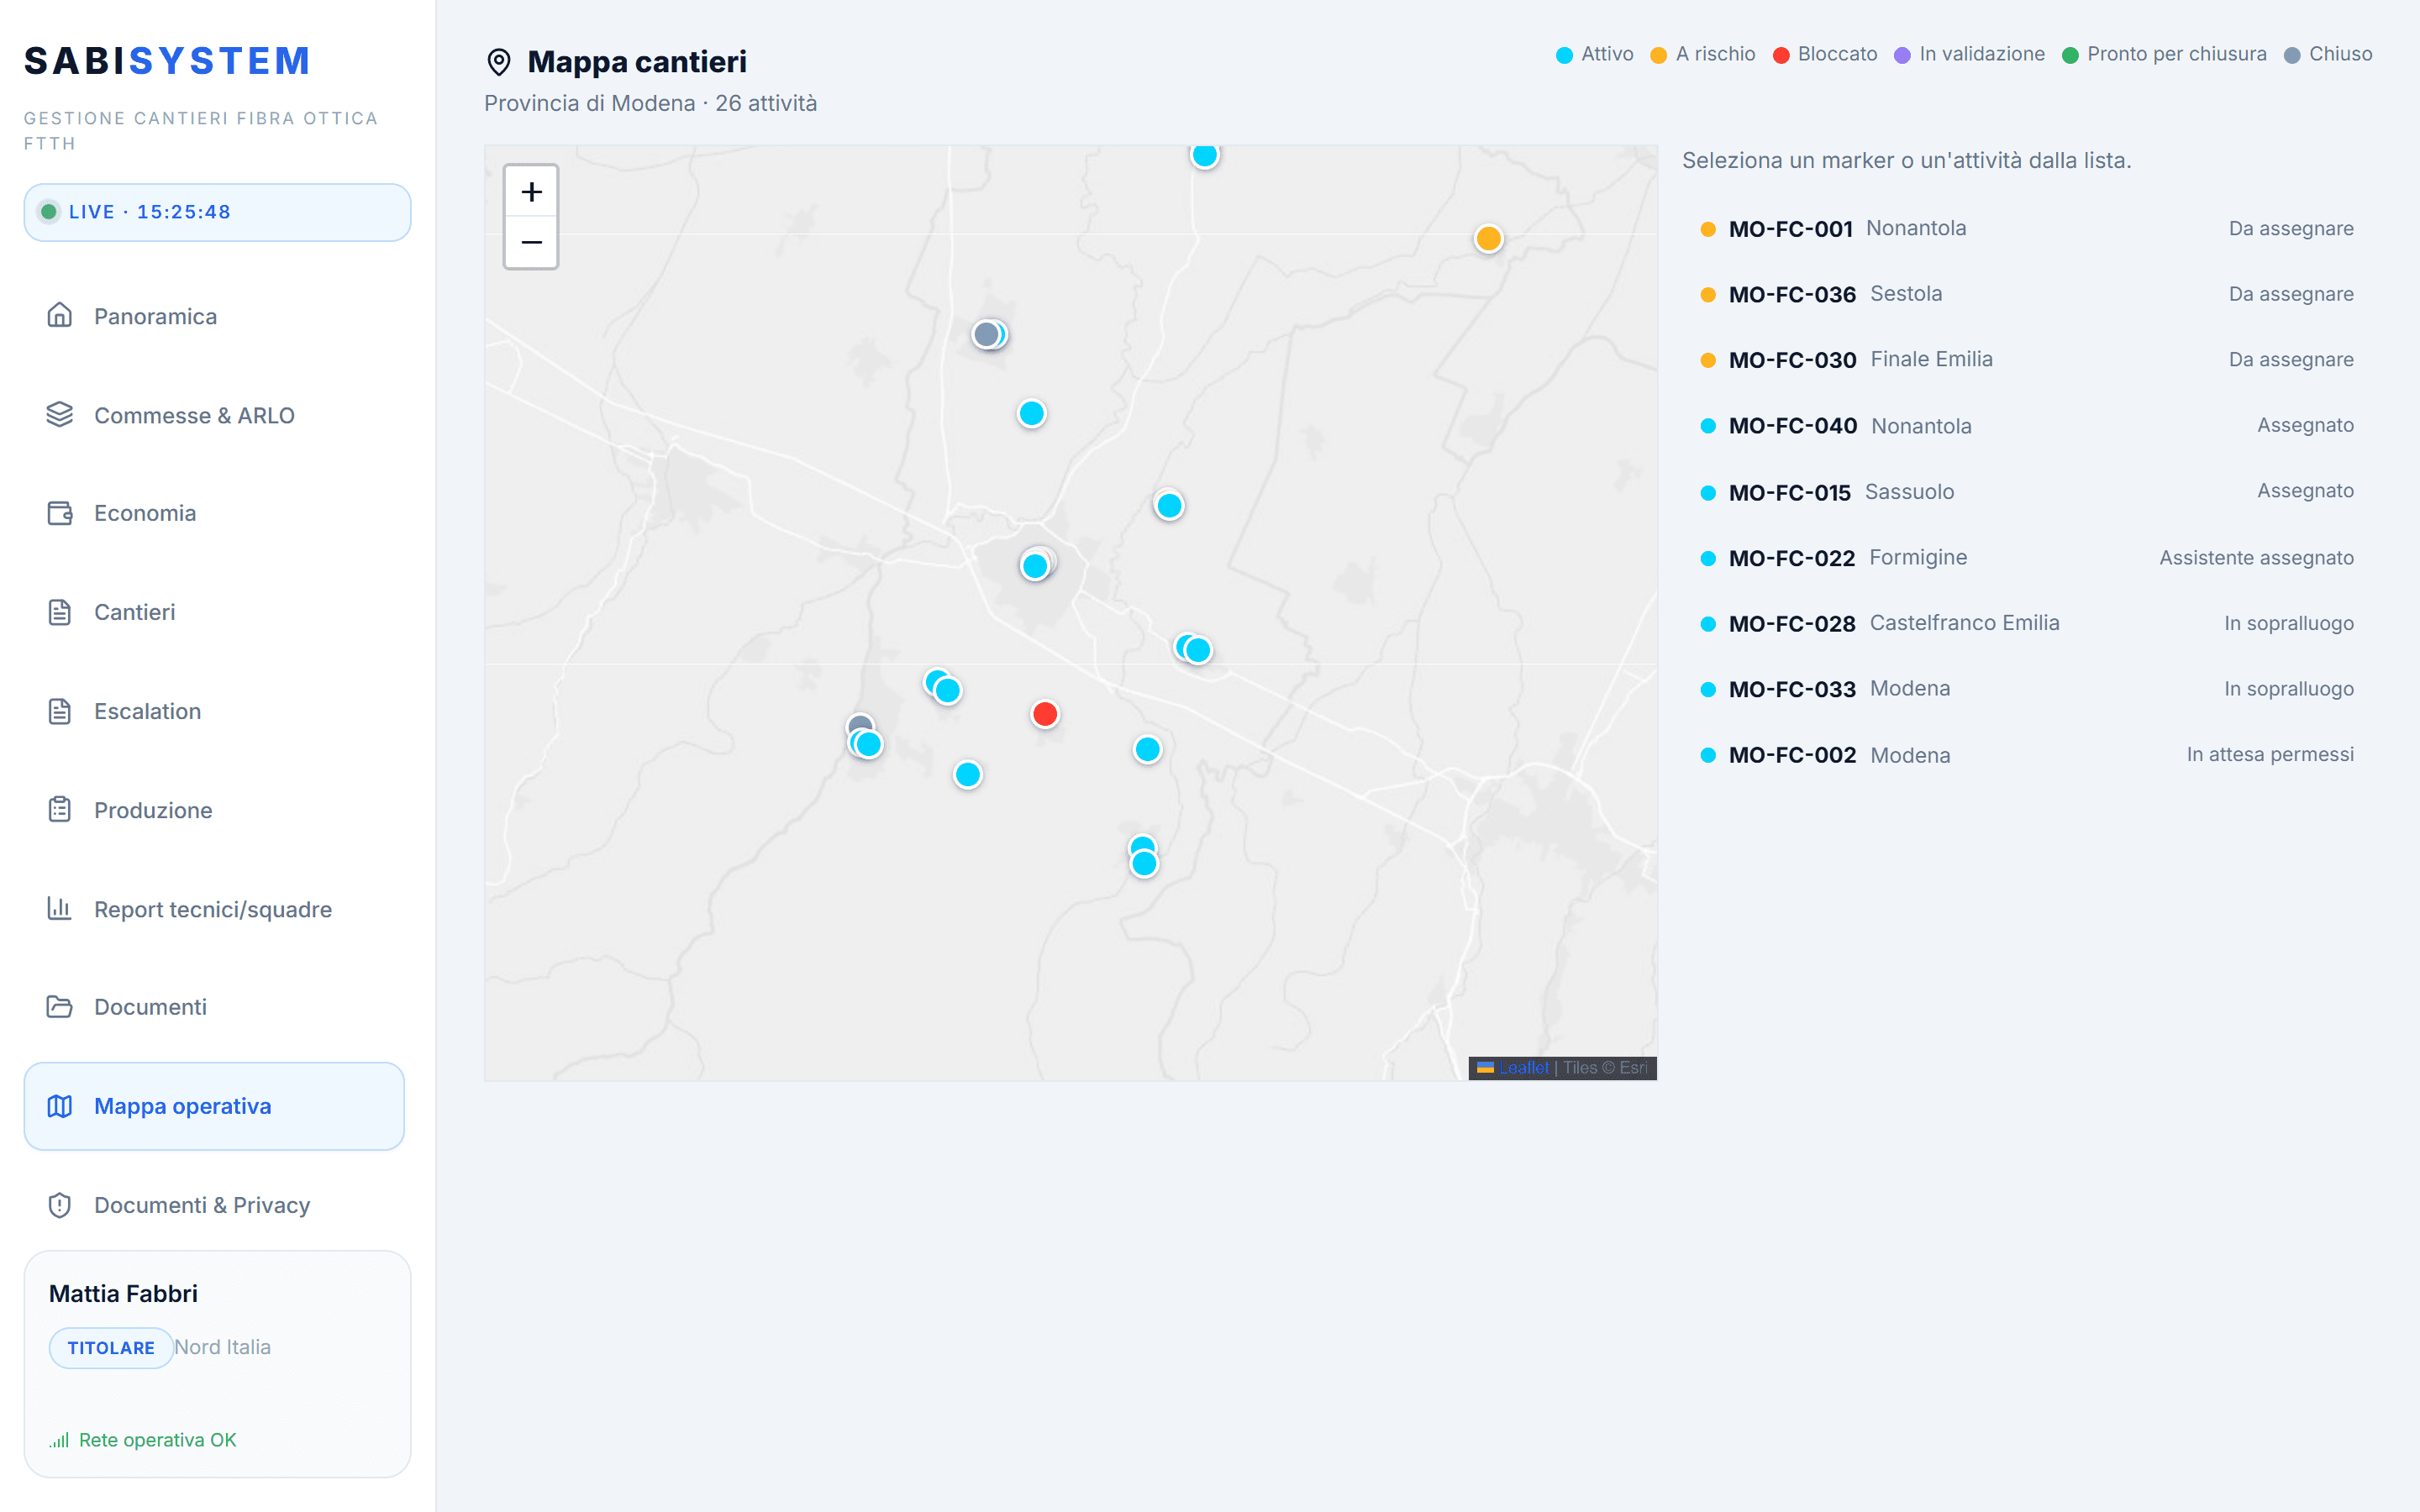Click the Pronto per chiusura legend entry
The width and height of the screenshot is (2420, 1512).
coord(2164,54)
